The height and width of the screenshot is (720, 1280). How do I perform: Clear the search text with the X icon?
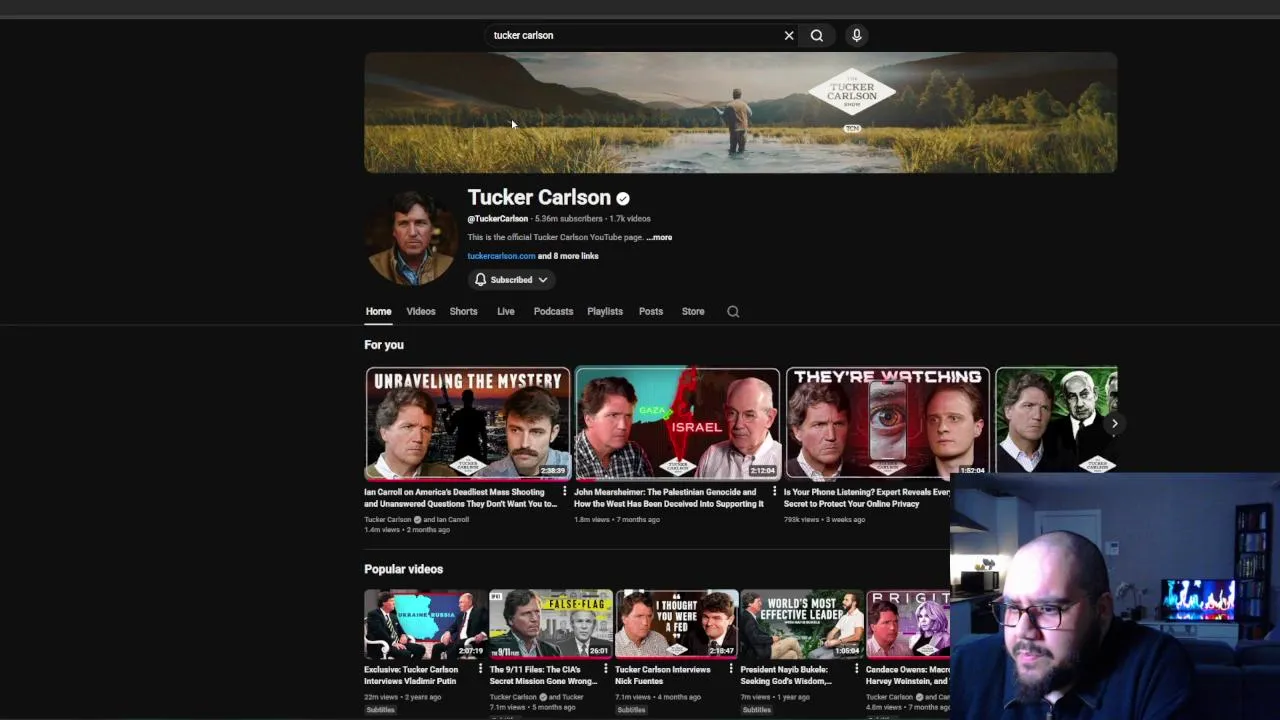[789, 35]
